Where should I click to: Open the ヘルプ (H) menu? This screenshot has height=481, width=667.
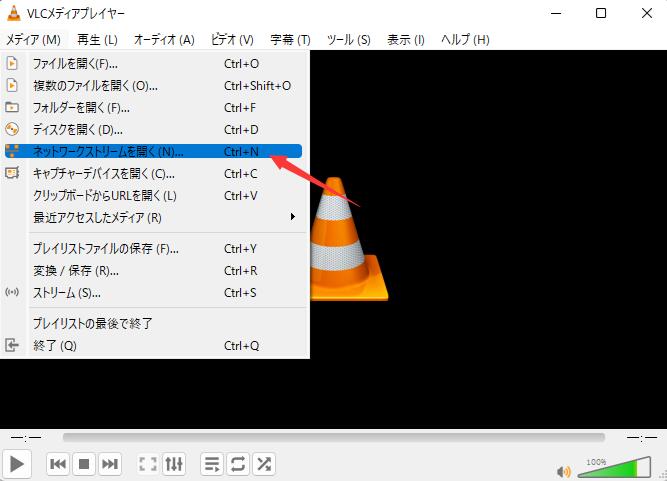465,40
